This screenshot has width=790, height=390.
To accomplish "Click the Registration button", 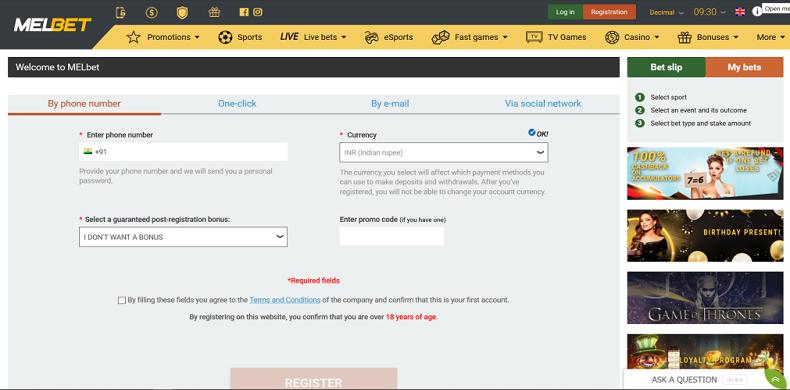I will (609, 12).
